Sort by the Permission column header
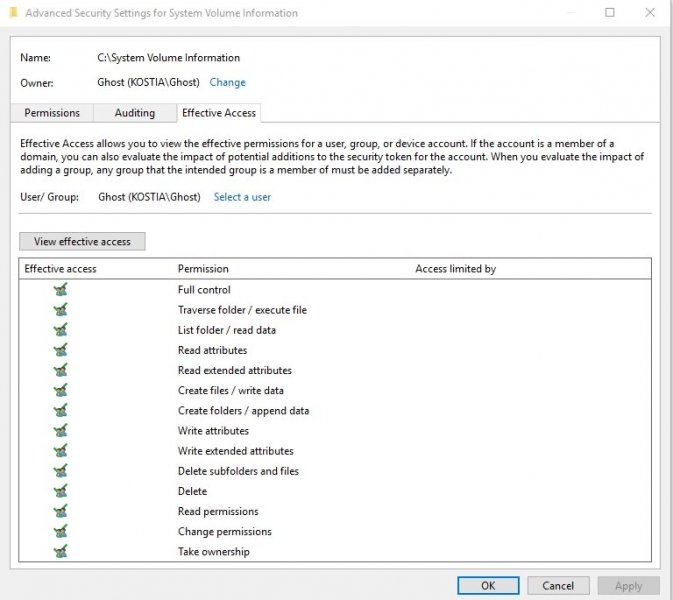Screen dimensions: 673x600 (x=203, y=269)
